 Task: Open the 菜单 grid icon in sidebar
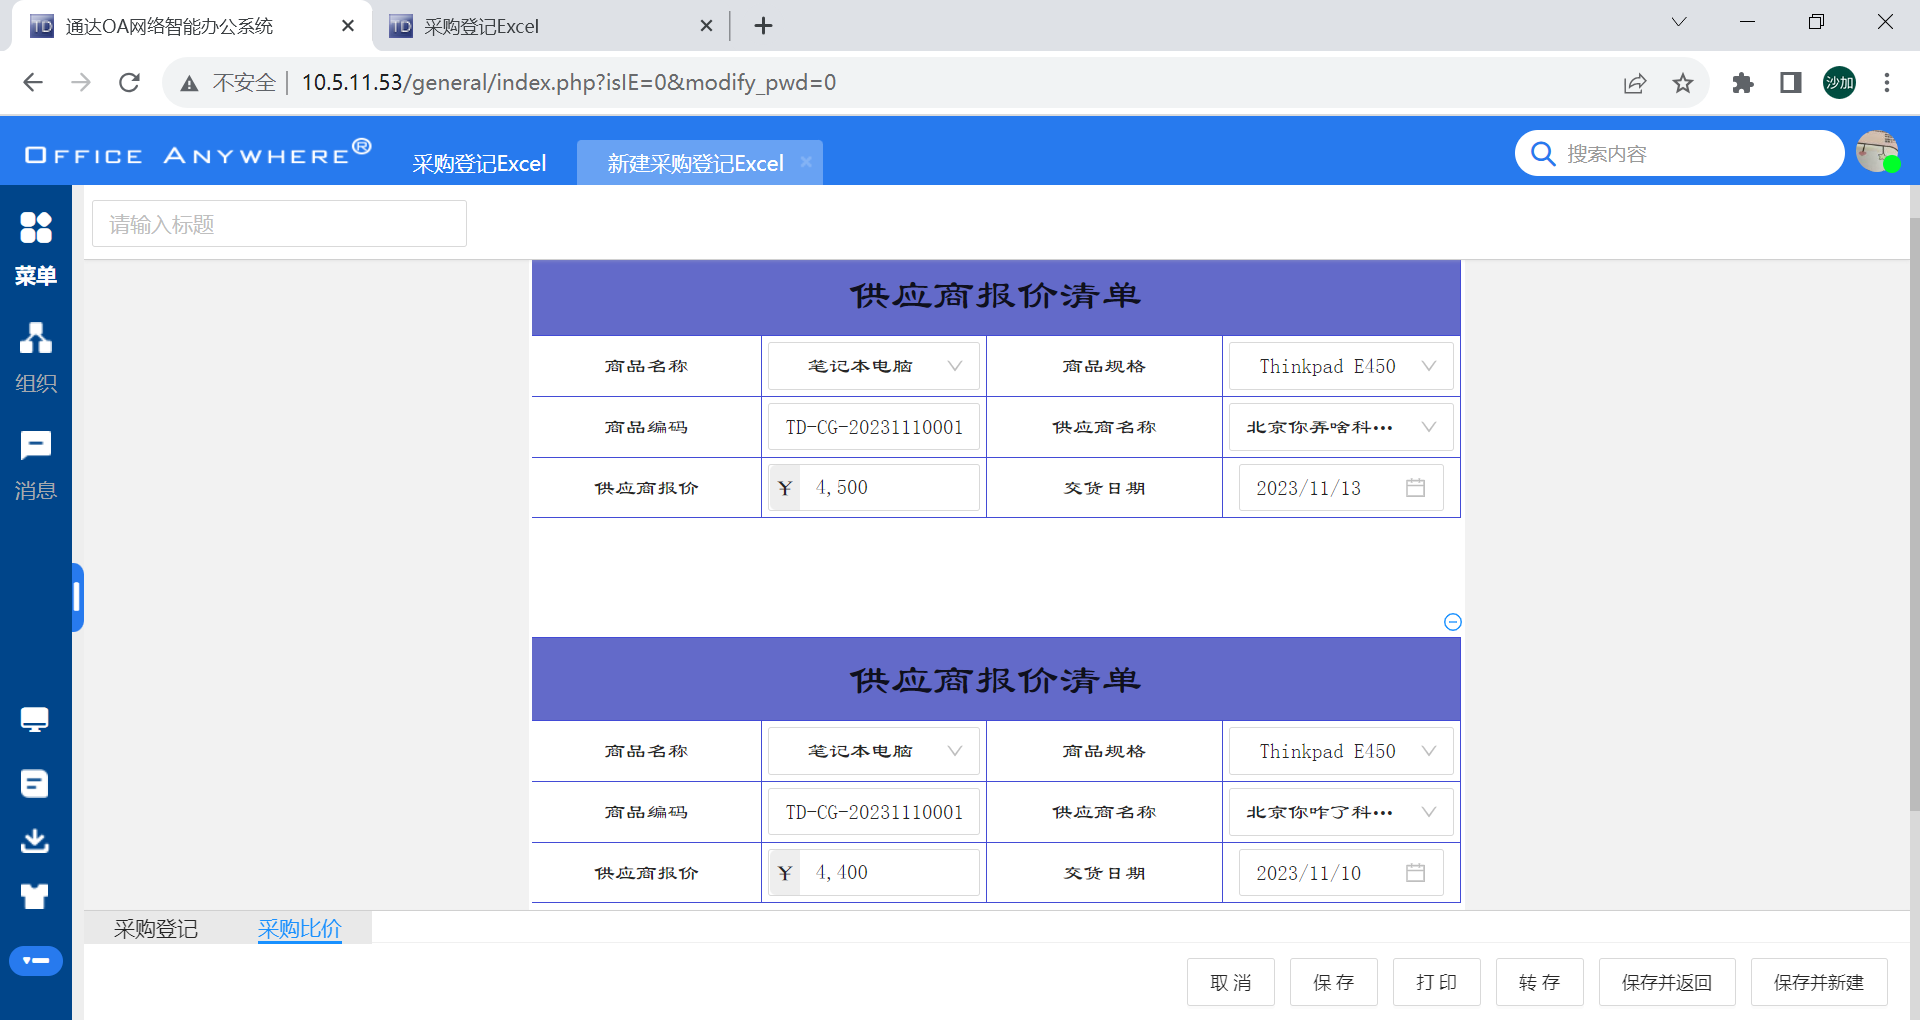pos(36,229)
